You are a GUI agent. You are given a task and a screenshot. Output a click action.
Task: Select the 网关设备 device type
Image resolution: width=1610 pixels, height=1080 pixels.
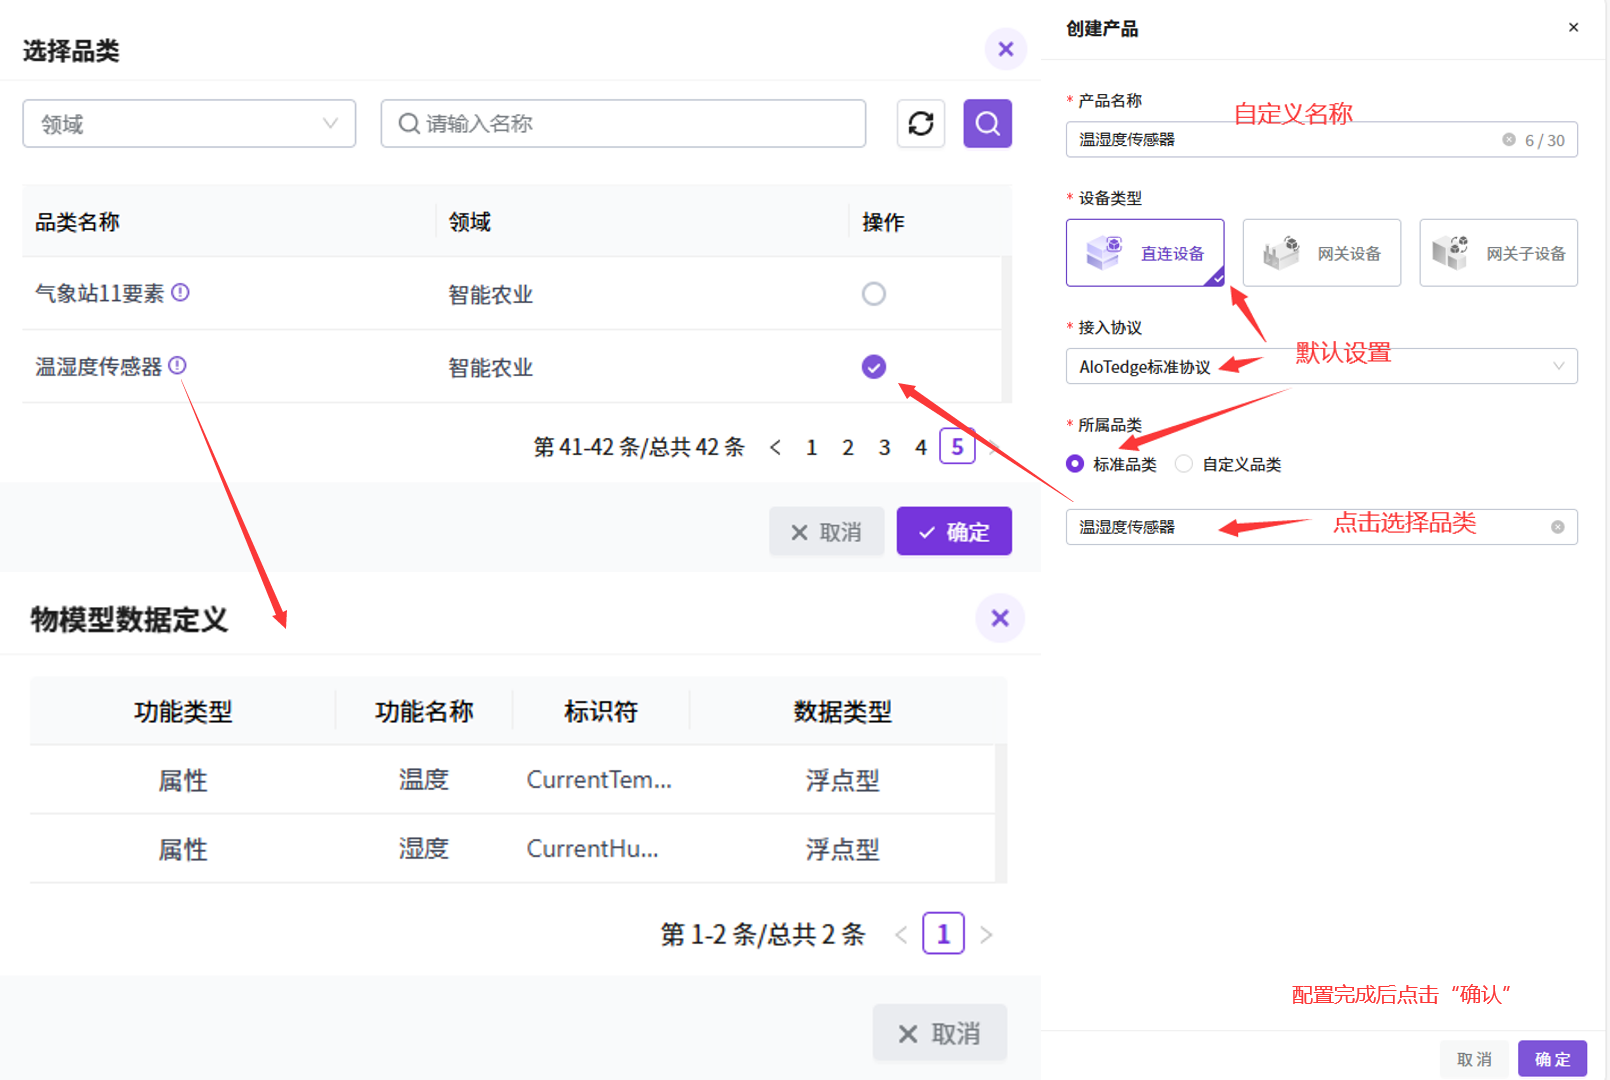click(x=1321, y=253)
